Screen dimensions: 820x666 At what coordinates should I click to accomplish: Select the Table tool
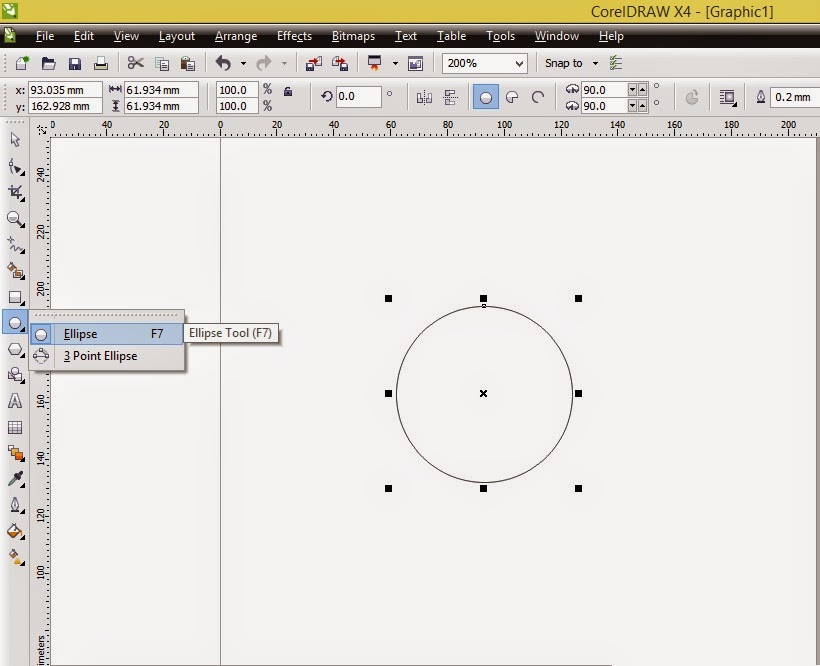(x=15, y=427)
